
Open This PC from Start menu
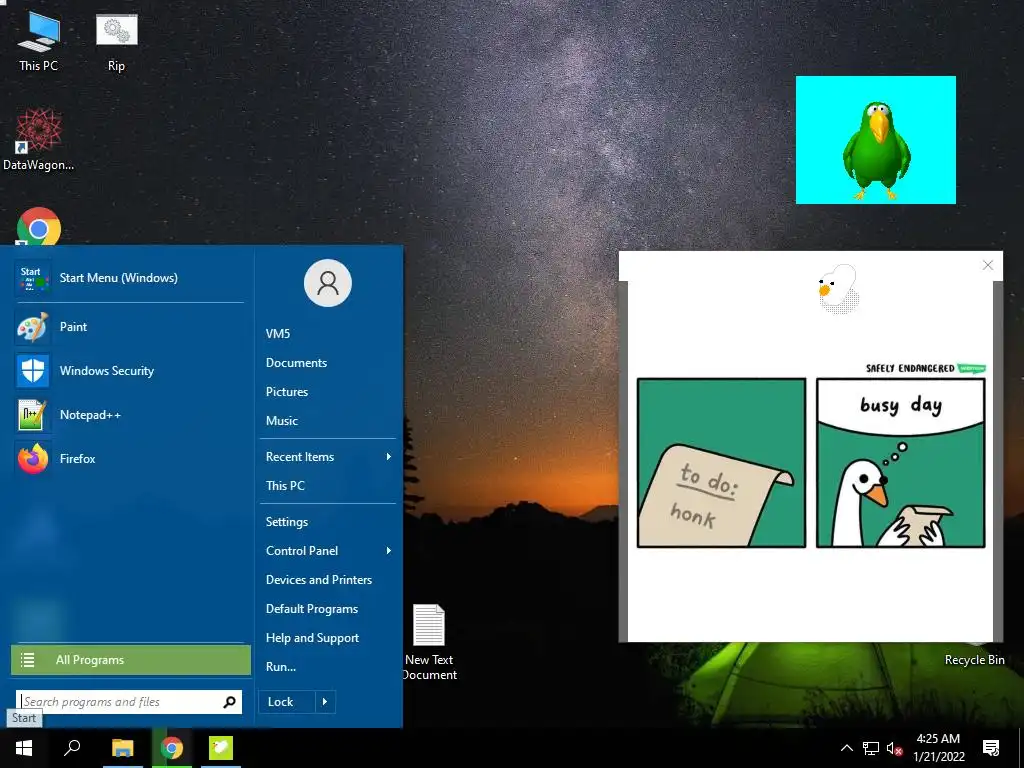coord(285,485)
